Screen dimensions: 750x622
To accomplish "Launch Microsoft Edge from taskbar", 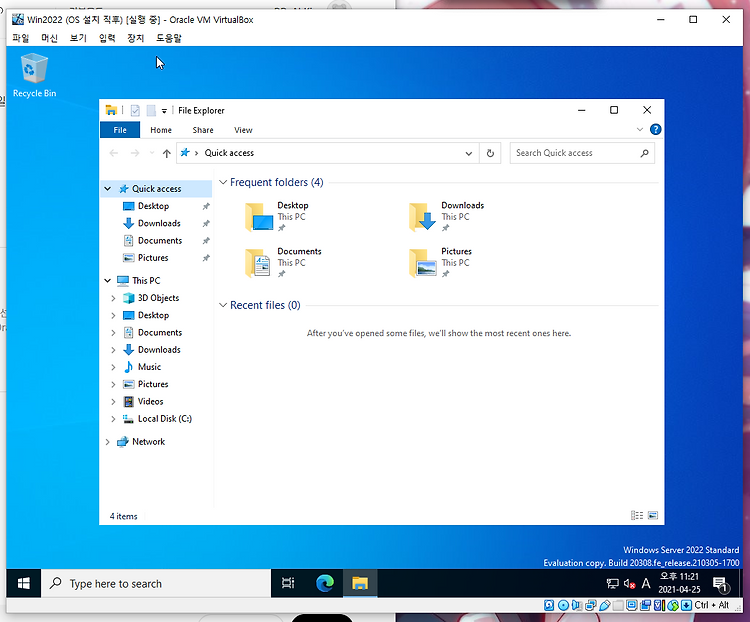I will 325,583.
